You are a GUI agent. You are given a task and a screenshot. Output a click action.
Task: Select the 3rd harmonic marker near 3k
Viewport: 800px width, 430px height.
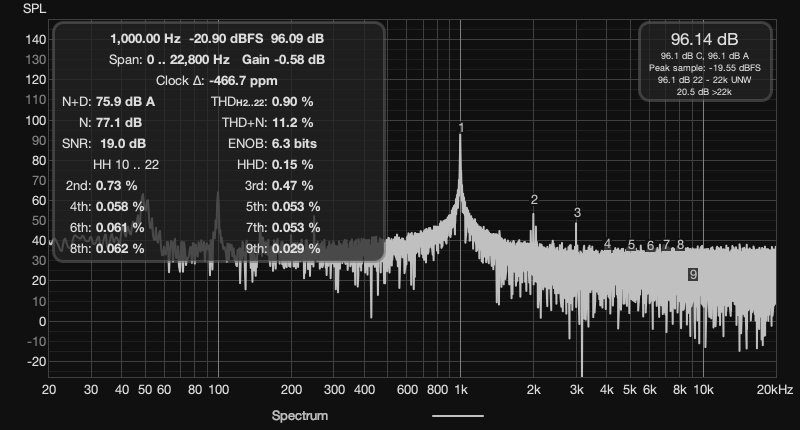577,213
